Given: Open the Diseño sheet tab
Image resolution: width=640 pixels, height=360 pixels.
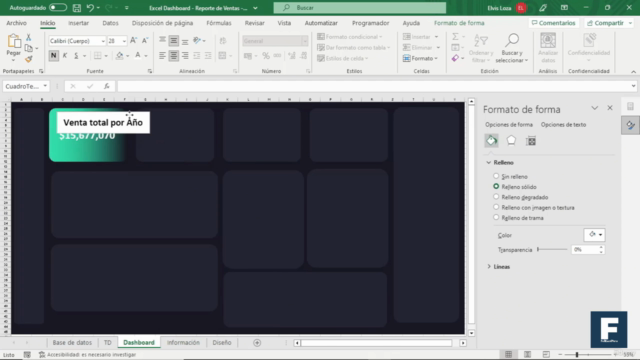Looking at the screenshot, I should (x=222, y=342).
